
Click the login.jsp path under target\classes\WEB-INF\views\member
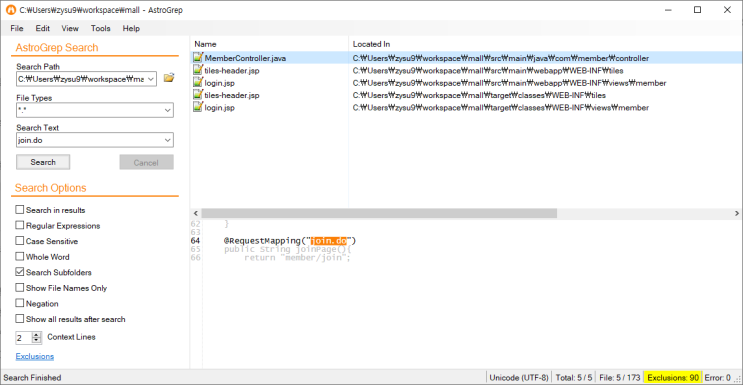(x=501, y=107)
